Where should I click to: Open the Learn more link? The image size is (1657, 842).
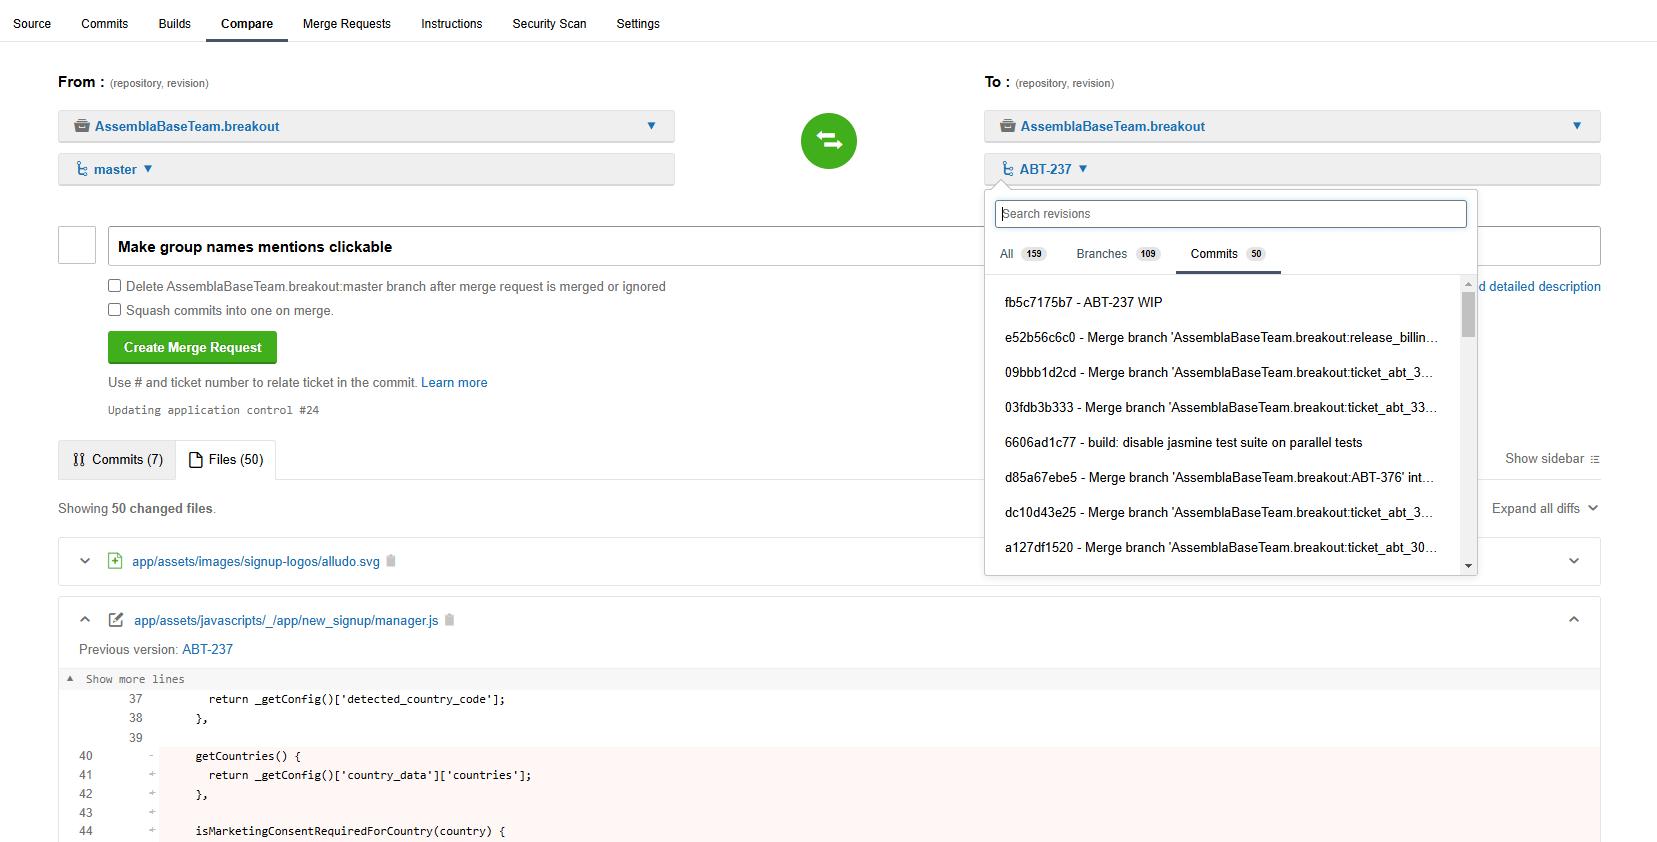point(454,383)
